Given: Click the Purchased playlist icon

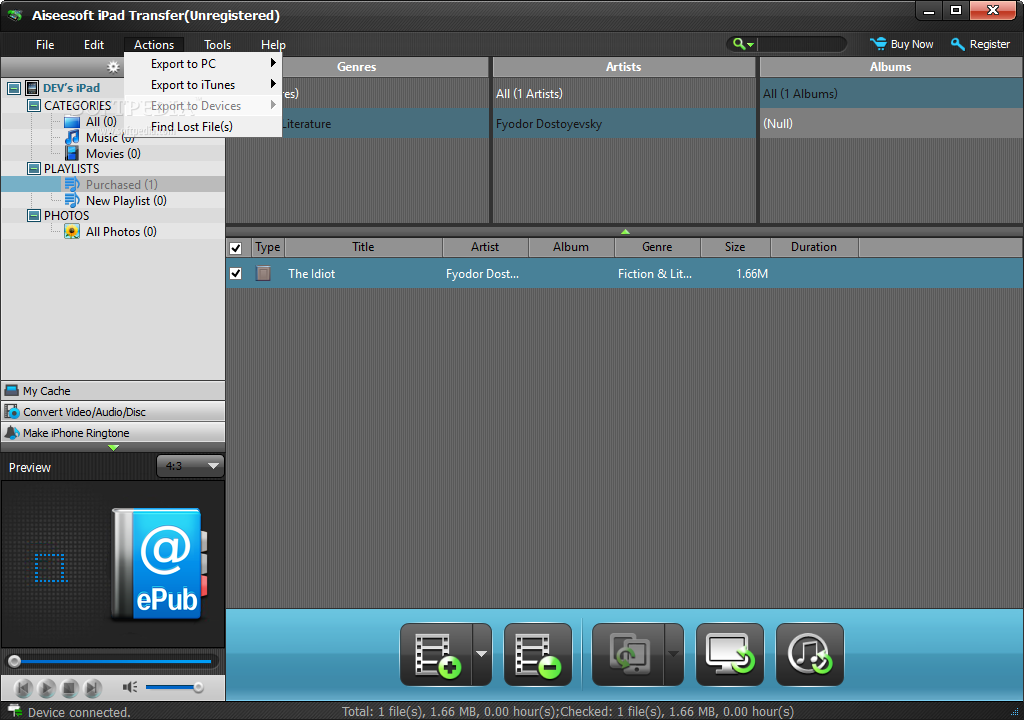Looking at the screenshot, I should tap(72, 185).
